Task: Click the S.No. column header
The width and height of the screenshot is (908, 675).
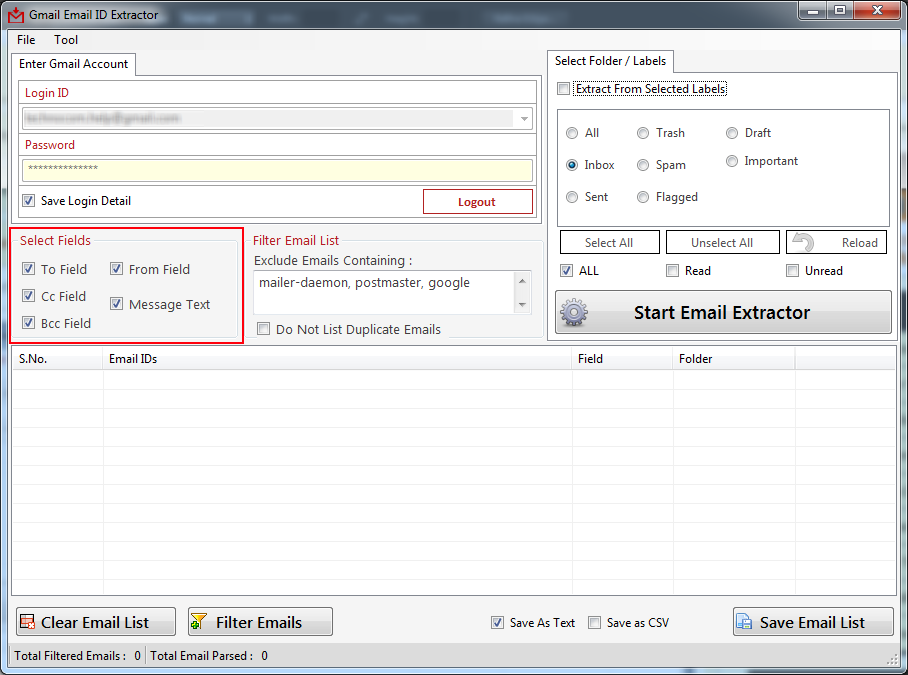Action: 58,359
